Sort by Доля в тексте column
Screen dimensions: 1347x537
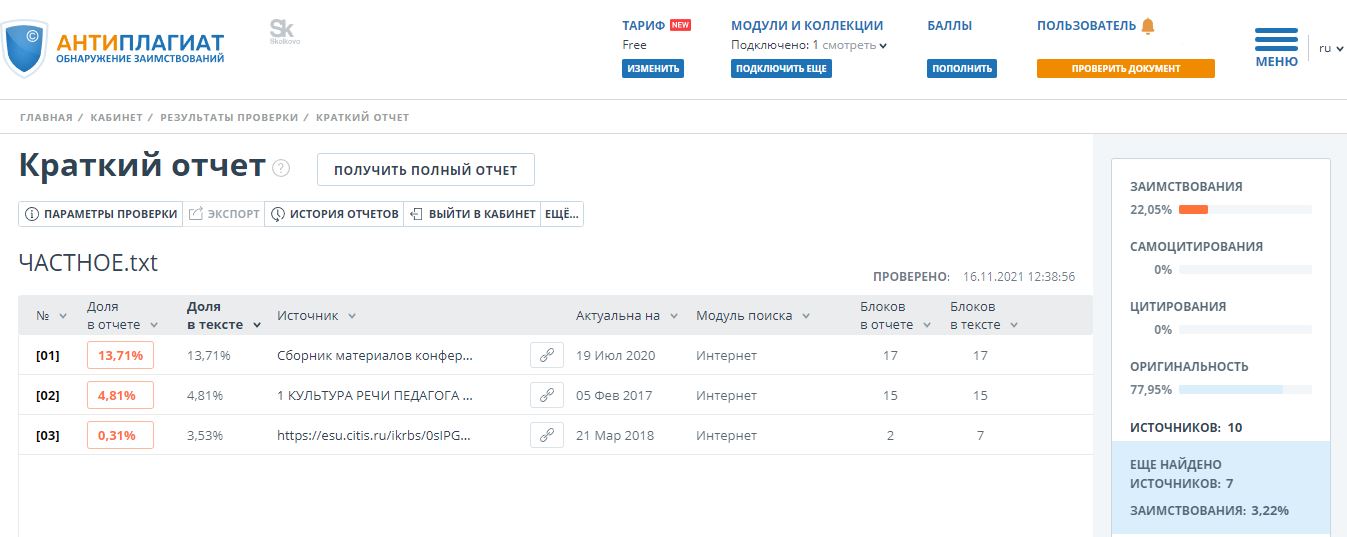point(223,315)
